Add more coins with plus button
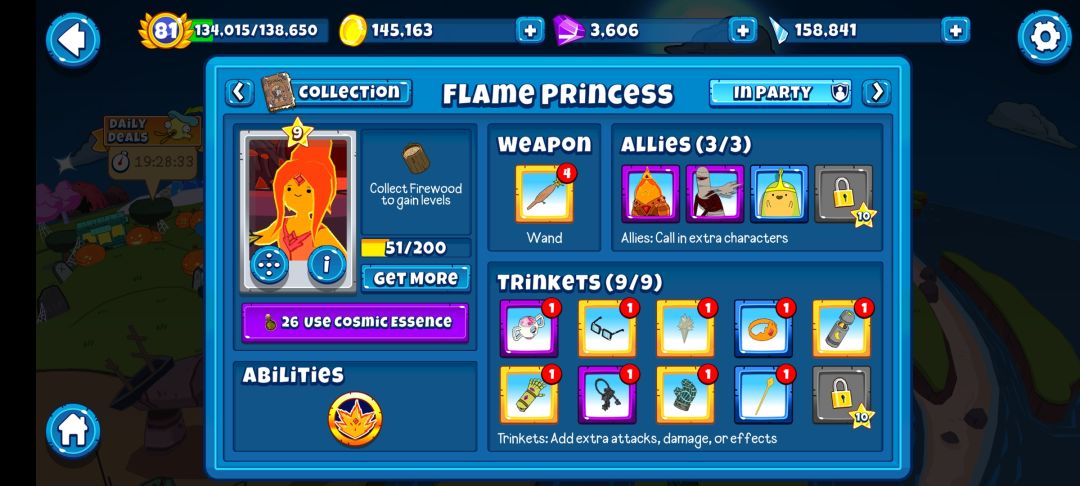1080x486 pixels. 530,30
